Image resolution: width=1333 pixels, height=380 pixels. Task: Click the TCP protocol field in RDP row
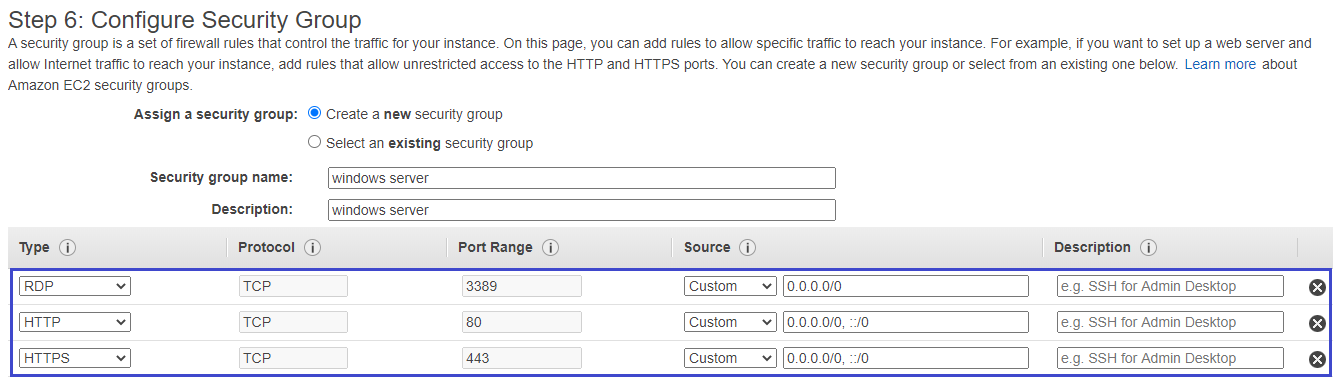click(x=293, y=286)
